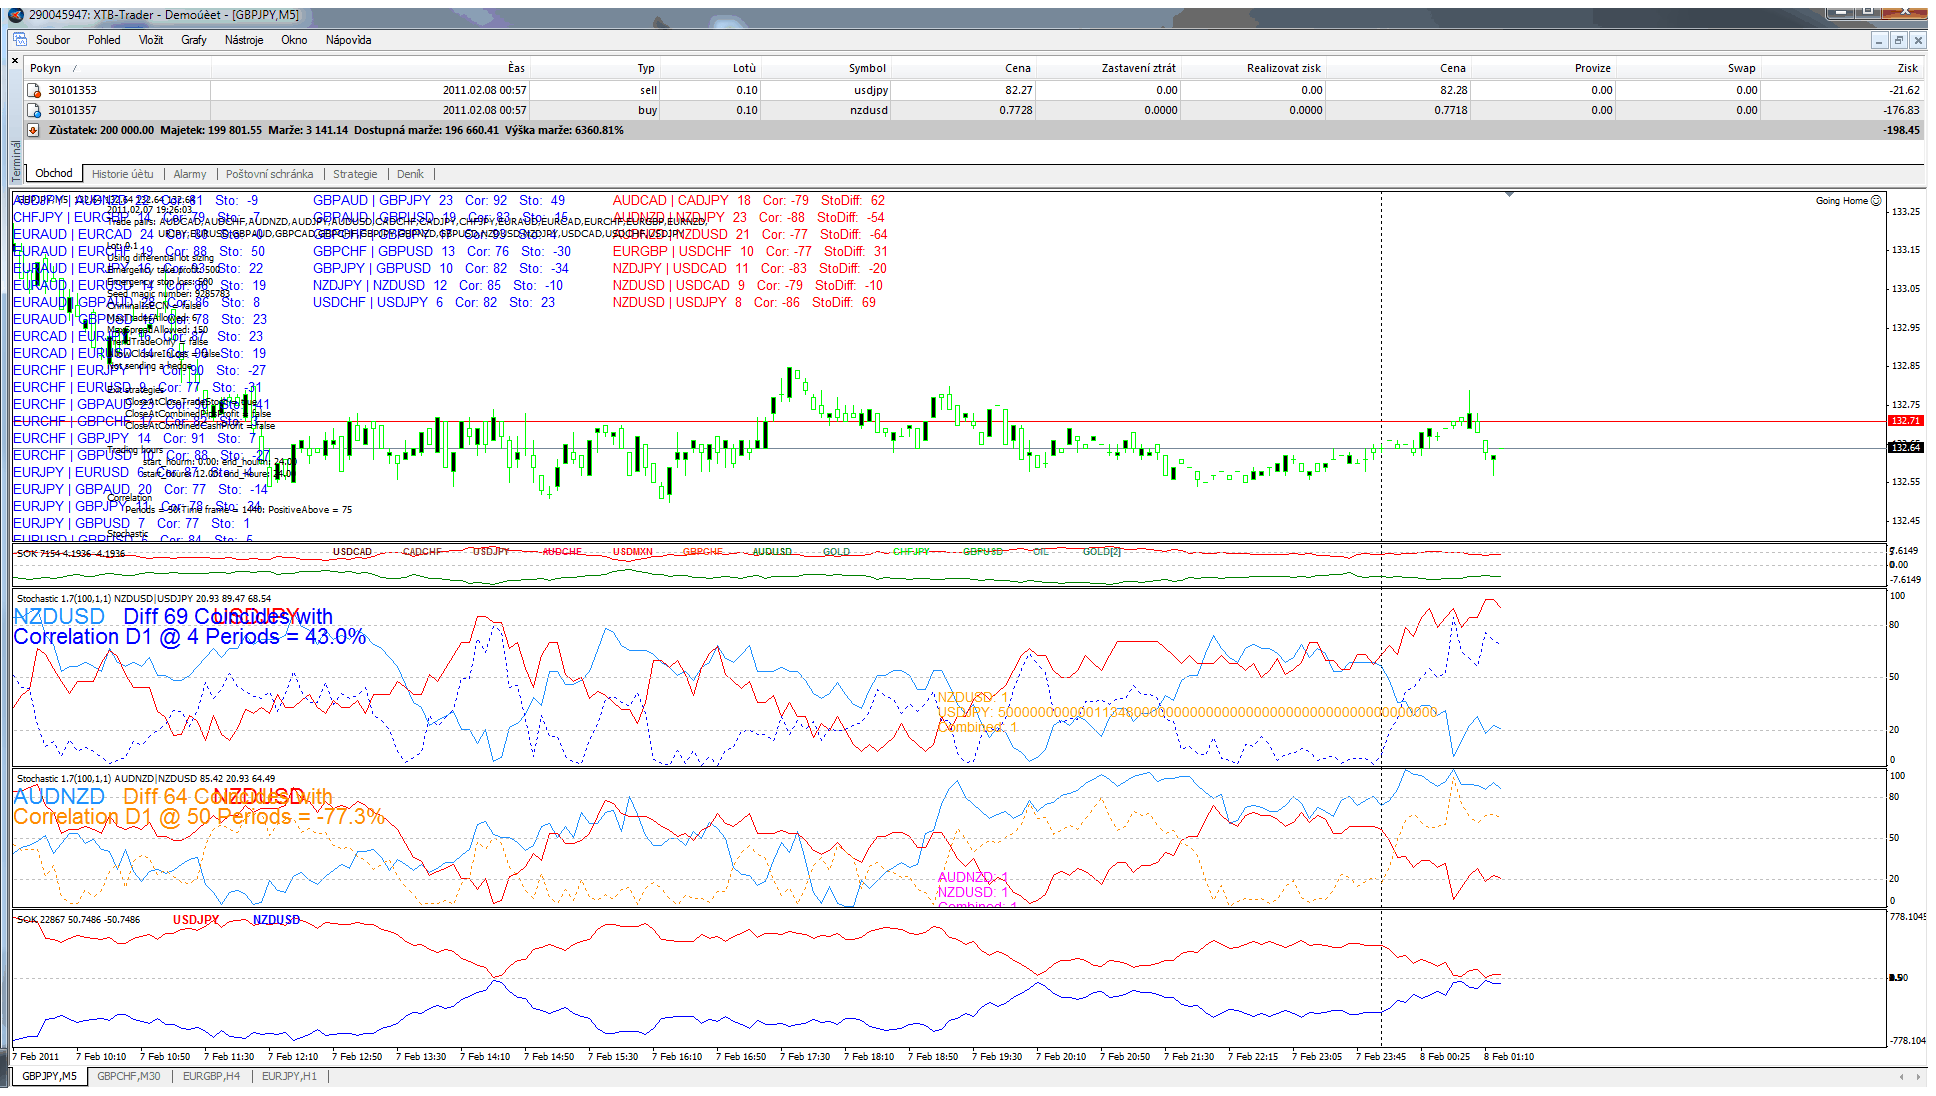Screen dimensions: 1936x1096
Task: Click the chart shift triangle marker
Action: click(1509, 194)
